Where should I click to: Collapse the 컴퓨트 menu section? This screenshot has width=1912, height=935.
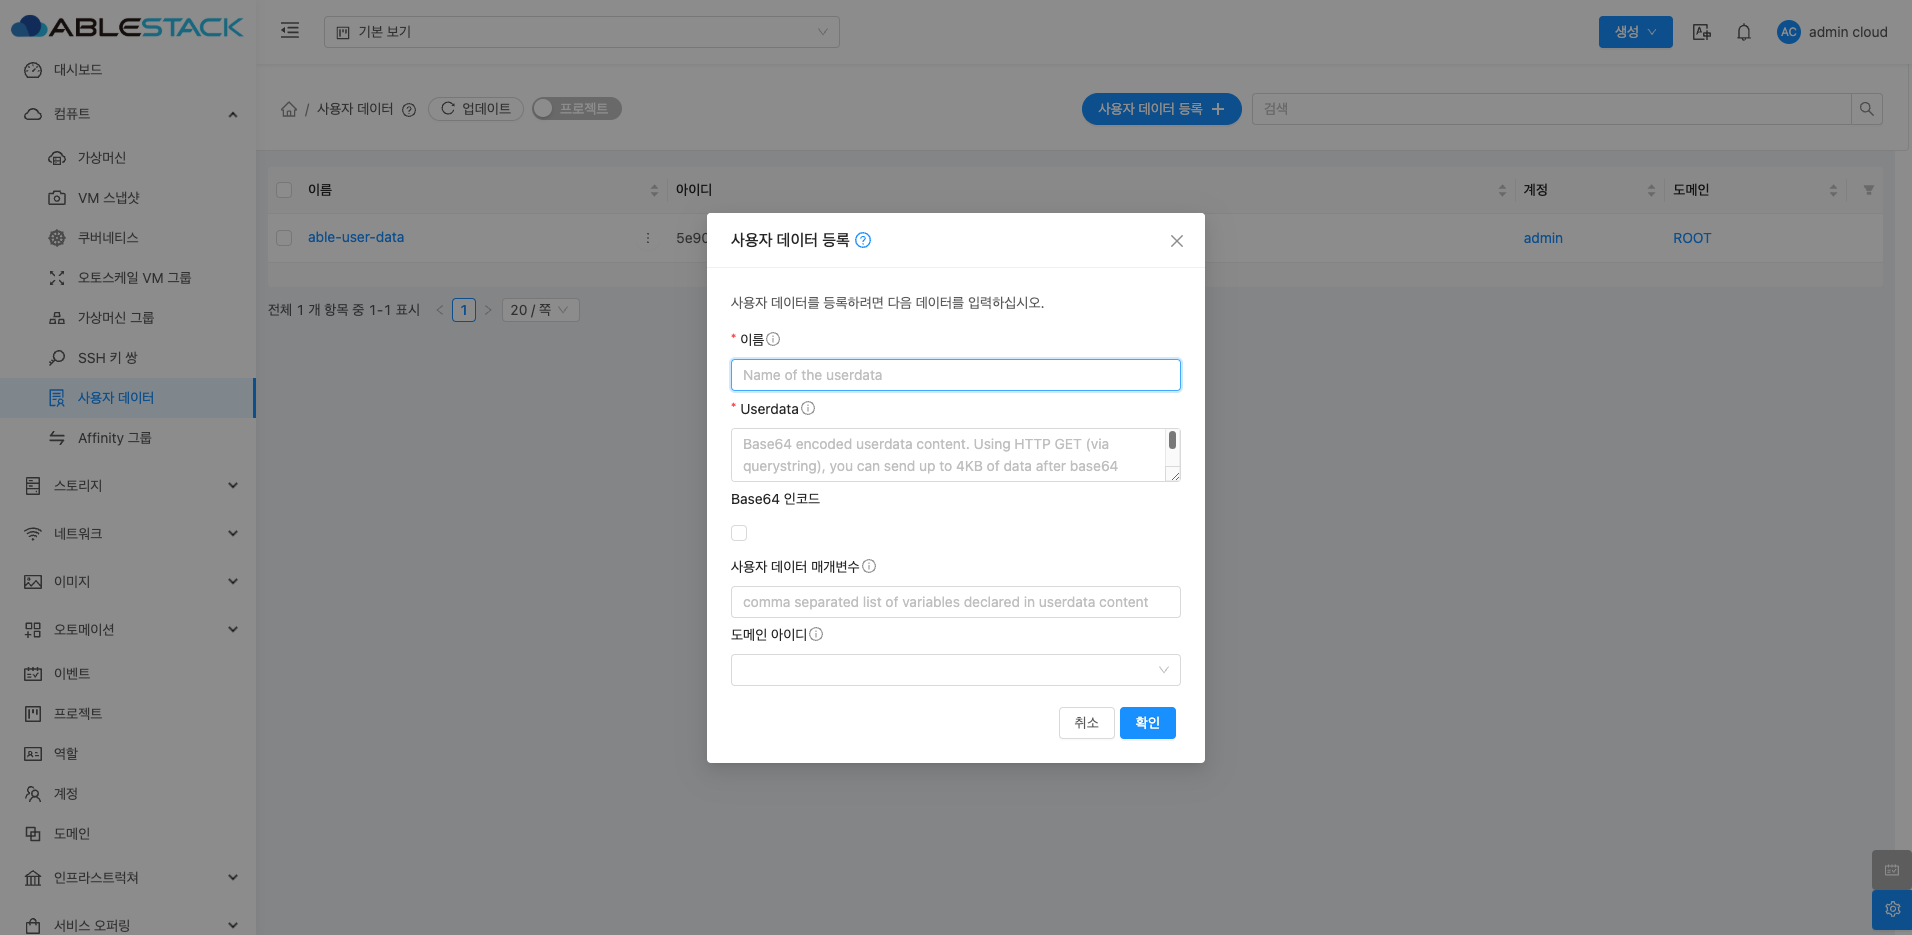pos(128,114)
